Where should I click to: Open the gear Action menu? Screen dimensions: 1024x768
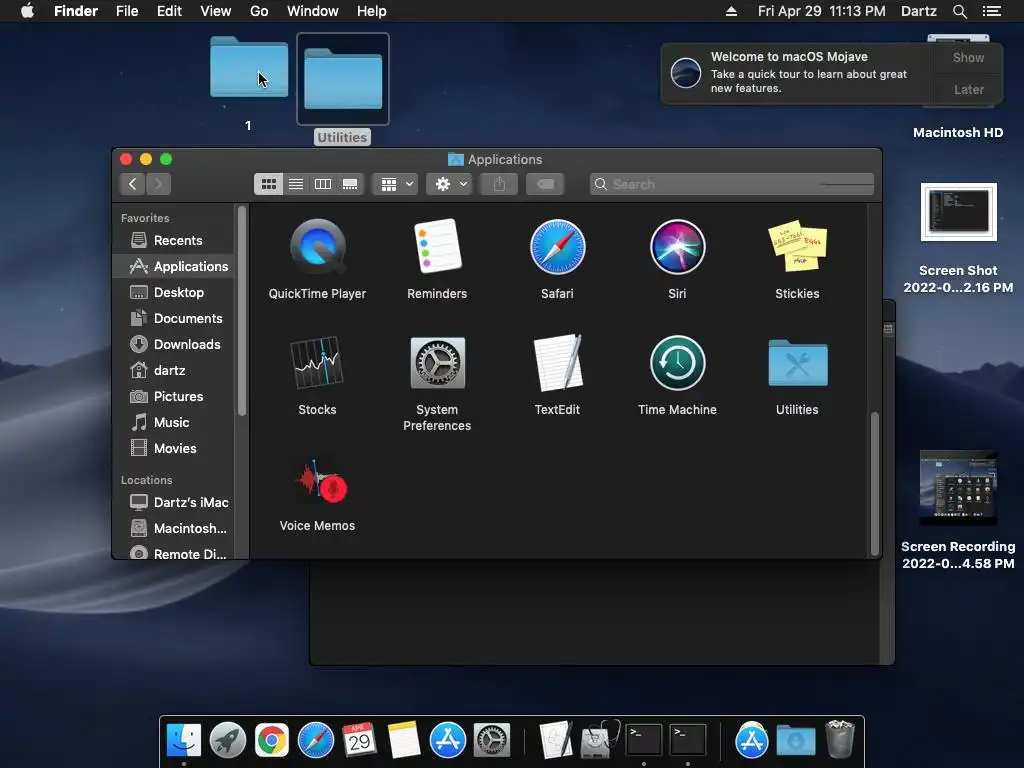(449, 184)
